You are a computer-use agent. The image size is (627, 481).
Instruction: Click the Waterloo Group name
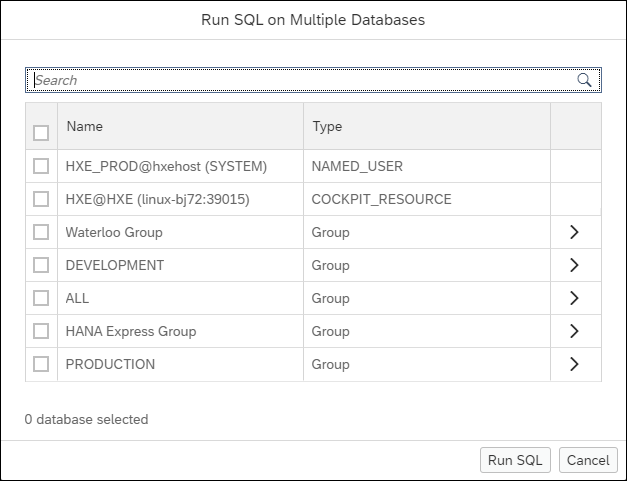pos(114,232)
